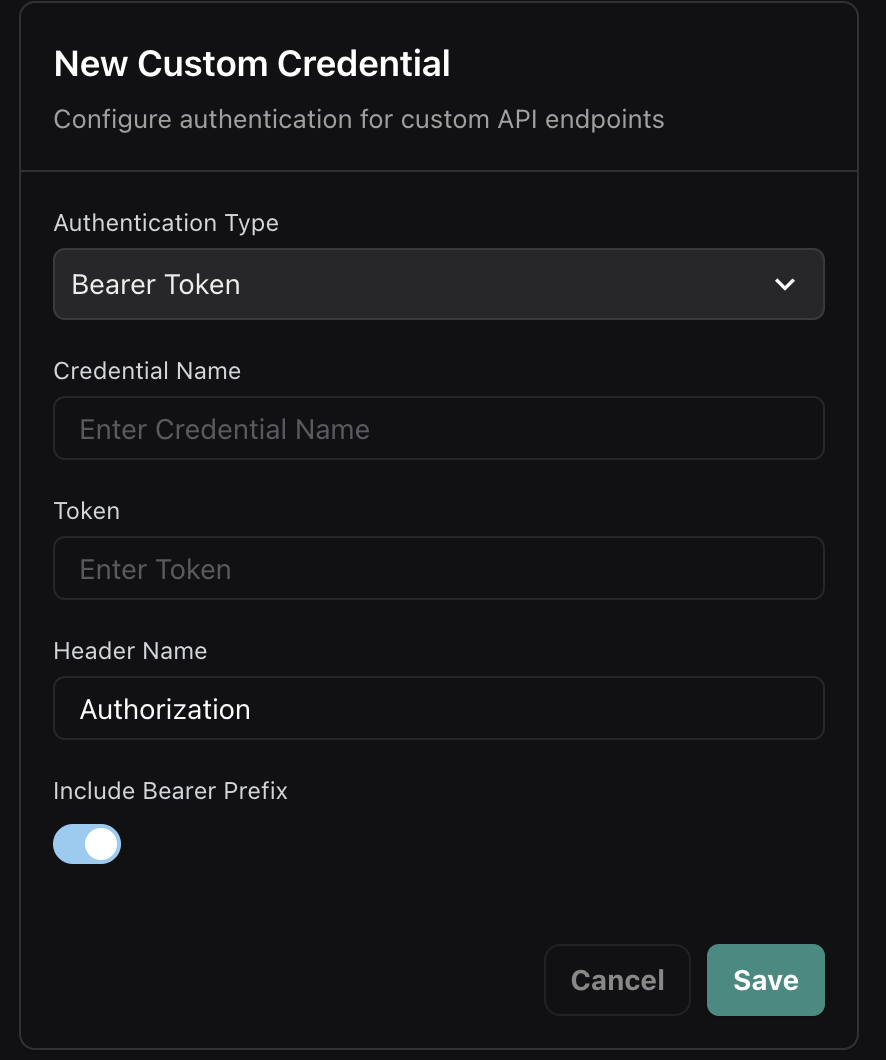
Task: Click the Authentication Type label
Action: [166, 222]
